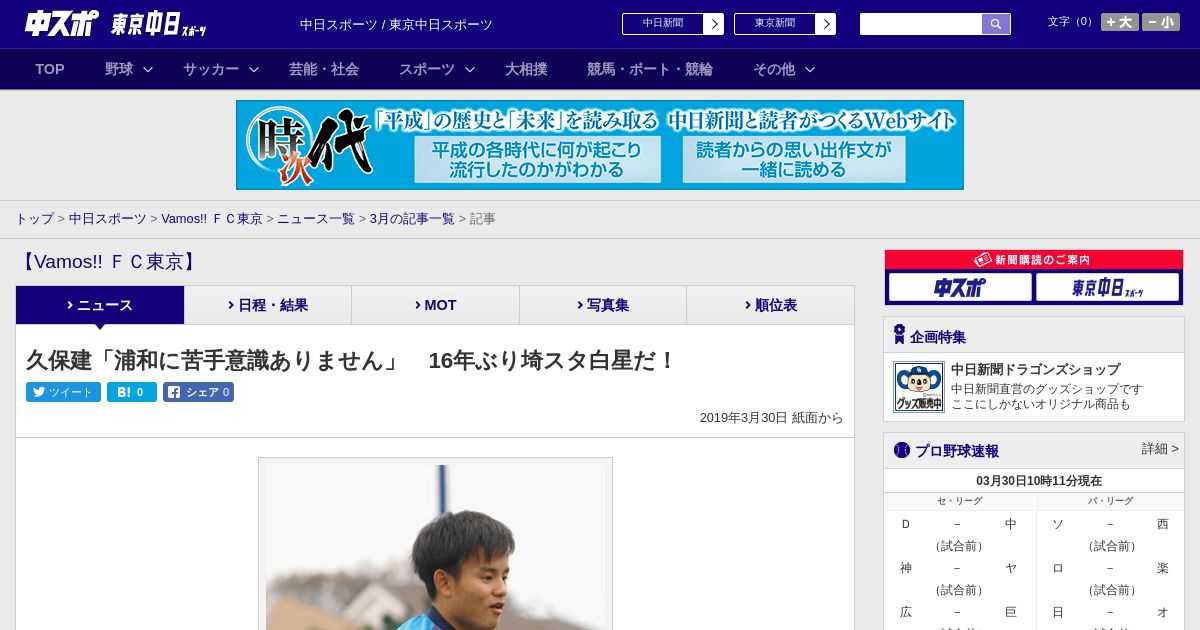
Task: Click the Vamos!! FC東京 breadcrumb link
Action: (212, 219)
